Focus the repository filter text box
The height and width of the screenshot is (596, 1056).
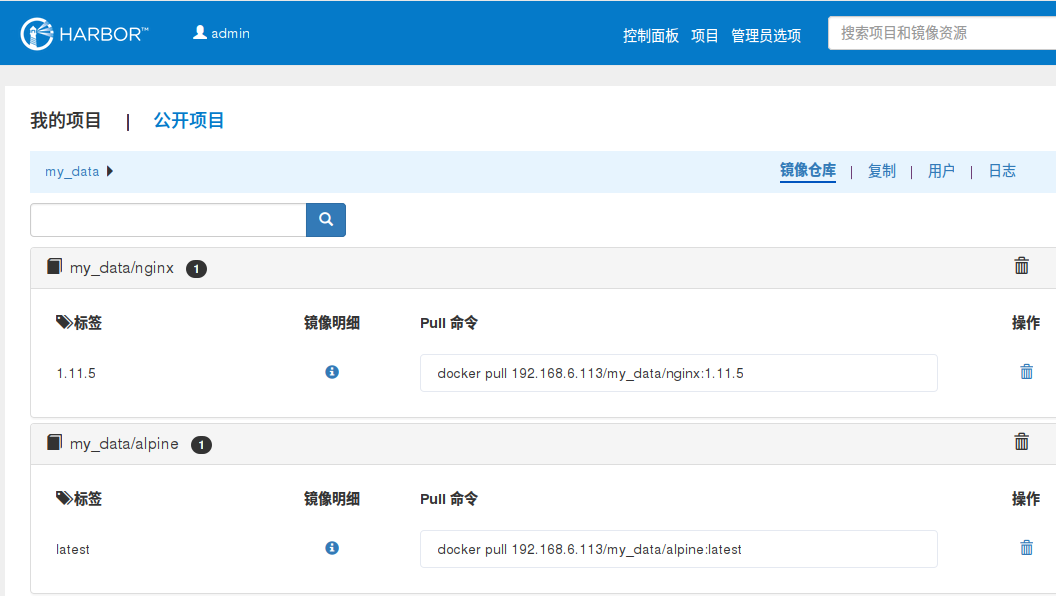pyautogui.click(x=168, y=220)
